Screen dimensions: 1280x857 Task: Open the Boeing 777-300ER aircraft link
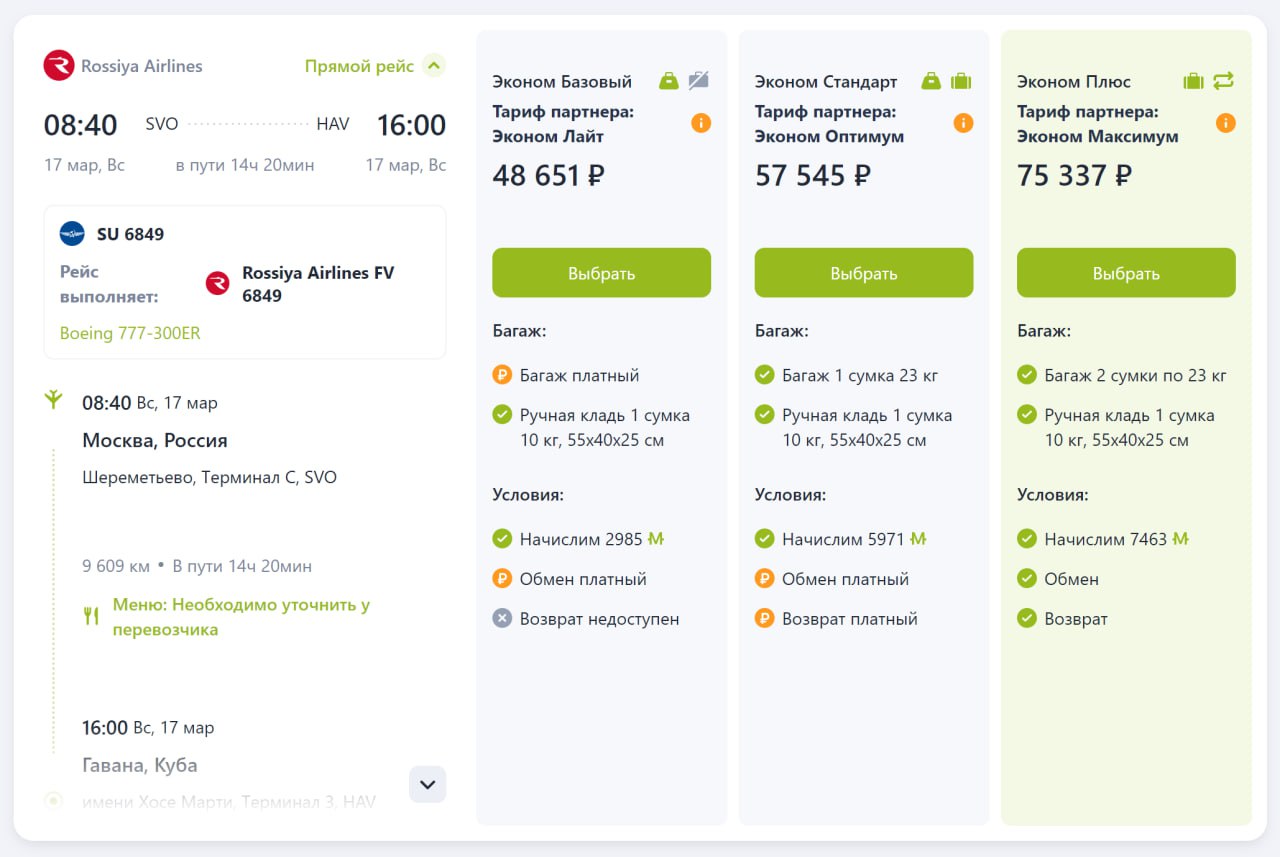point(130,333)
